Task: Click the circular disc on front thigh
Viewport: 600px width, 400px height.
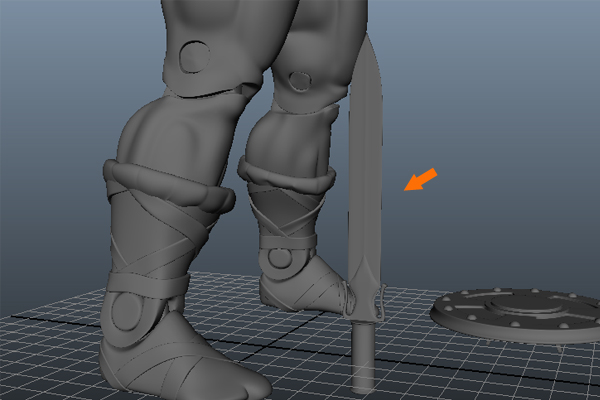Action: coord(195,57)
